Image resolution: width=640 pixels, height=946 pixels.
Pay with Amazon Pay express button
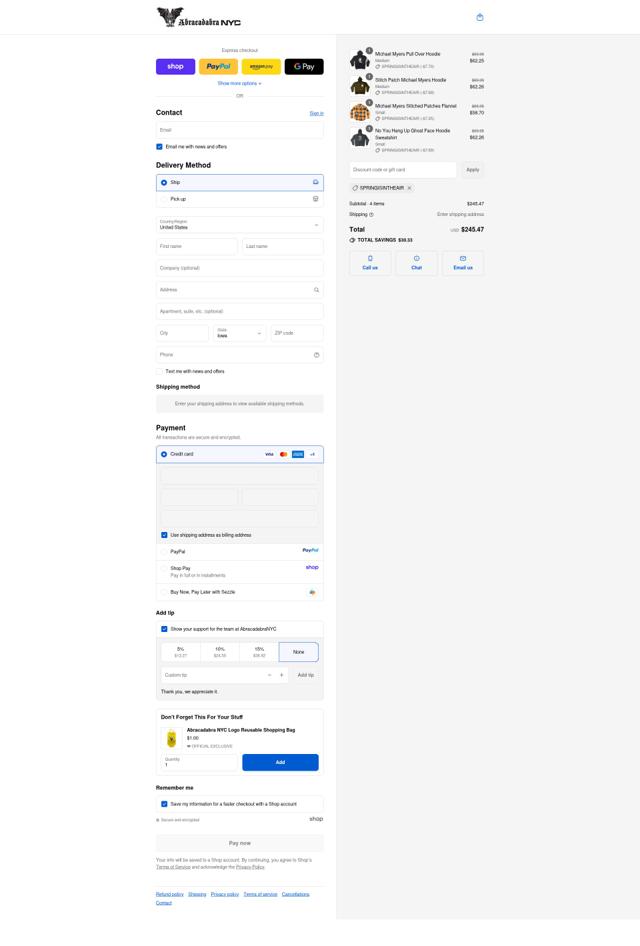pyautogui.click(x=261, y=66)
